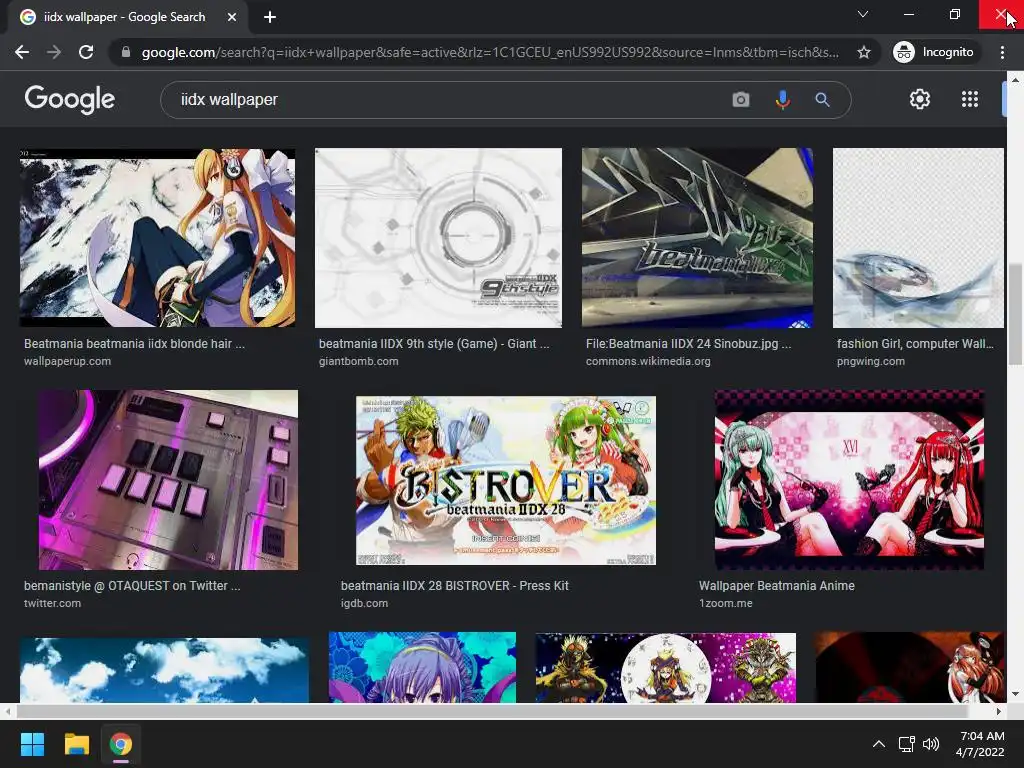This screenshot has width=1024, height=768.
Task: Open the Sinobuz cabinet photo thumbnail
Action: [697, 238]
